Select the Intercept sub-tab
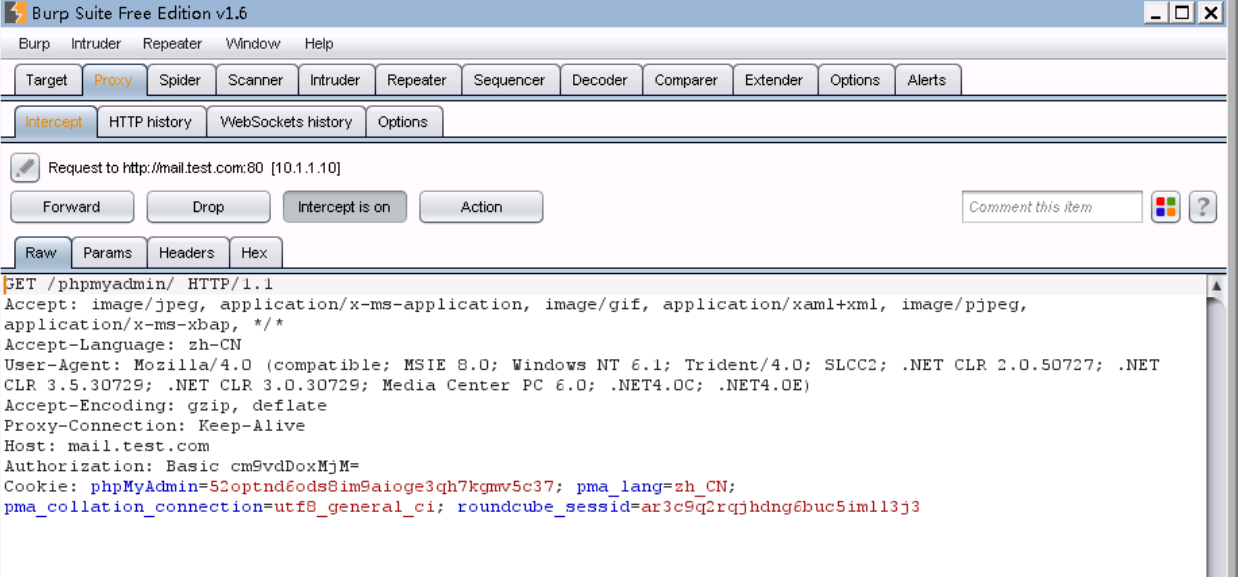 [x=54, y=122]
